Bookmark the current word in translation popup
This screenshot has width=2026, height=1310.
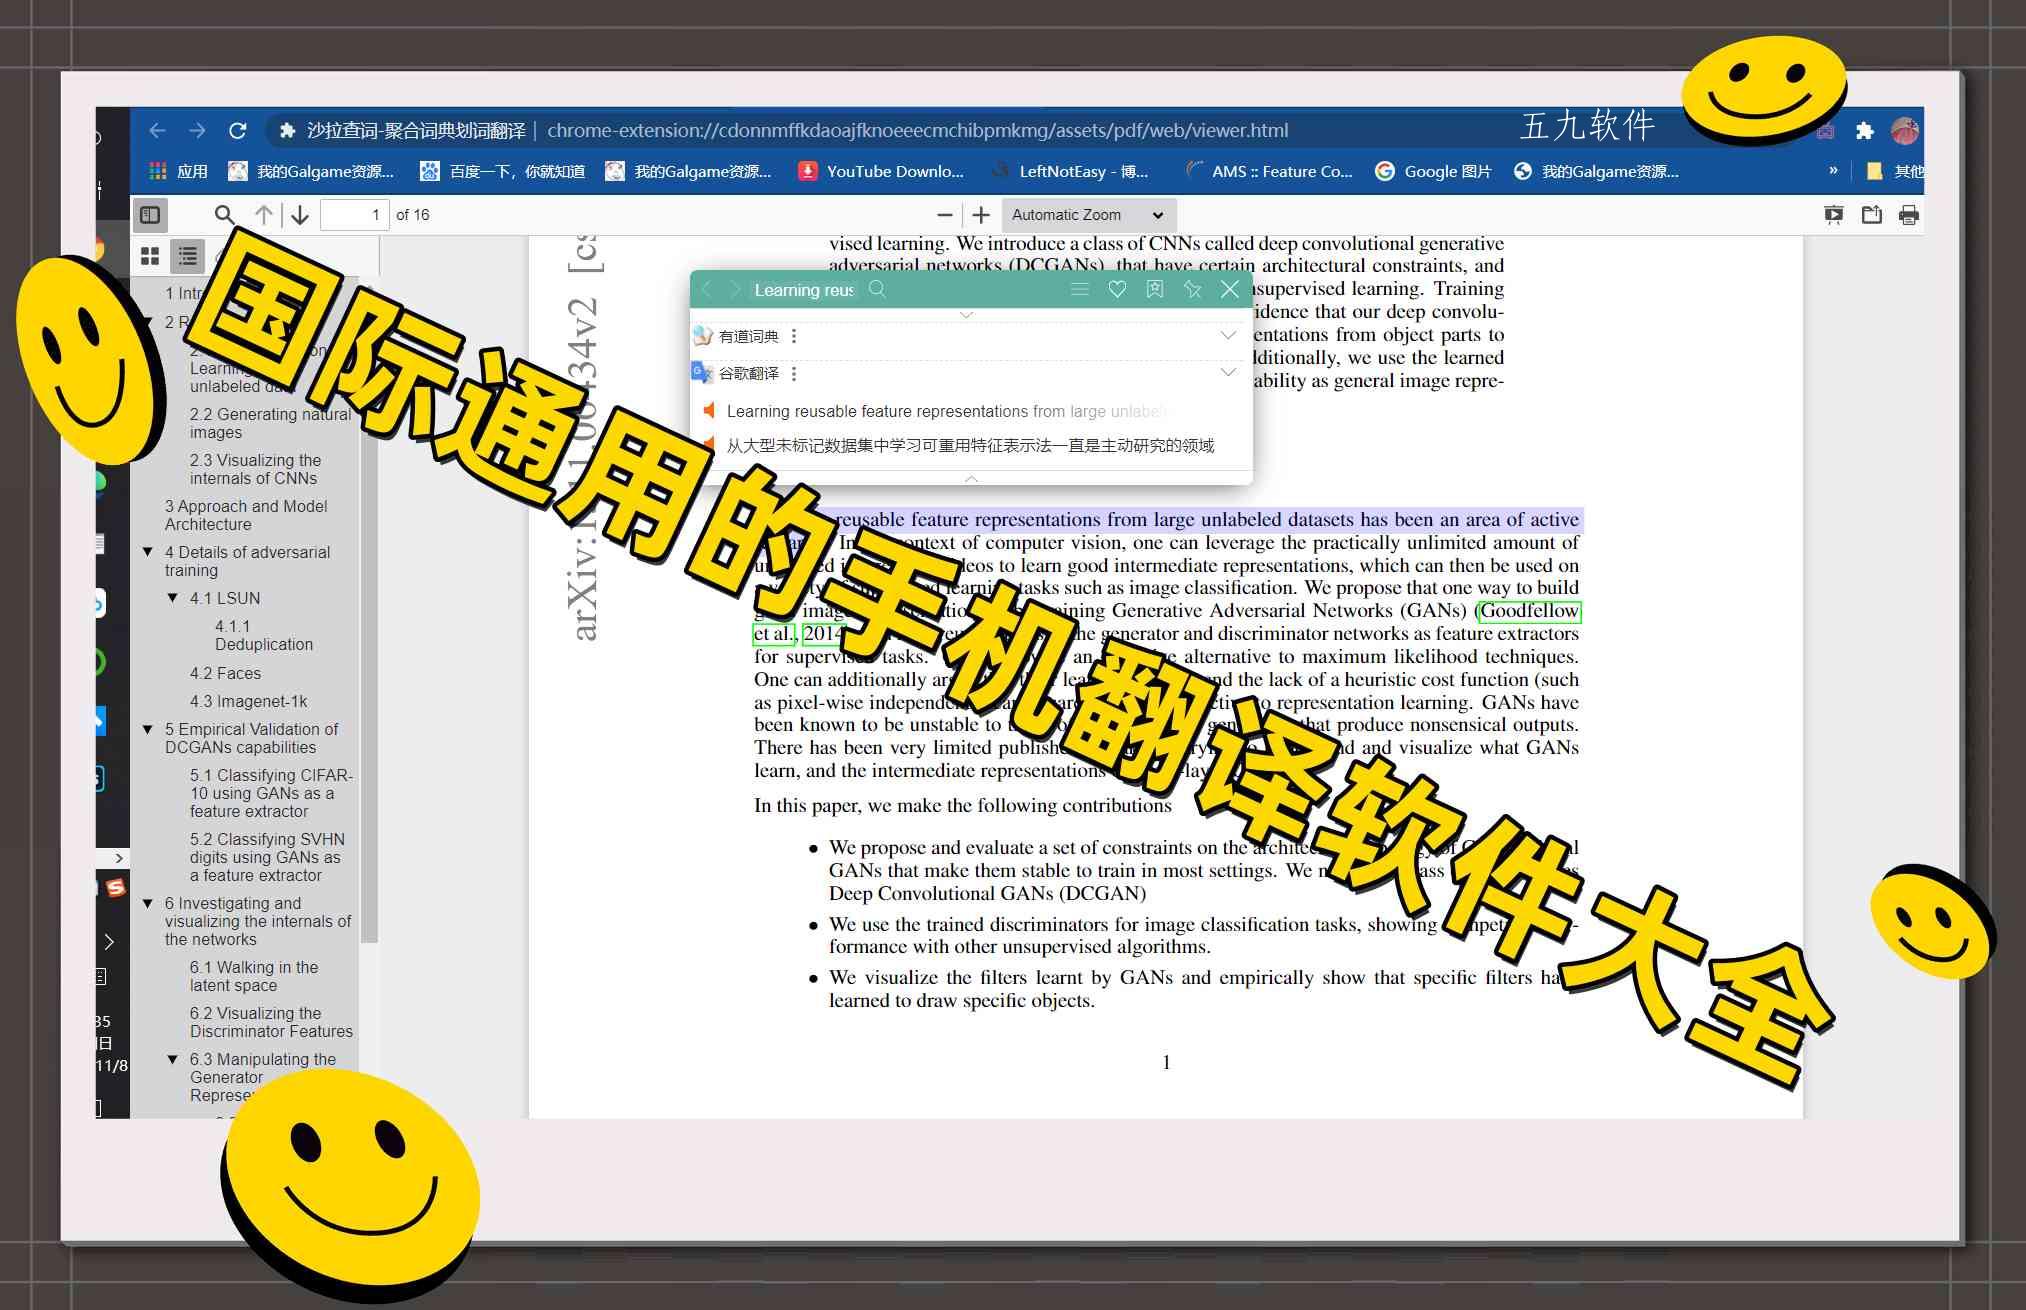pyautogui.click(x=1156, y=289)
